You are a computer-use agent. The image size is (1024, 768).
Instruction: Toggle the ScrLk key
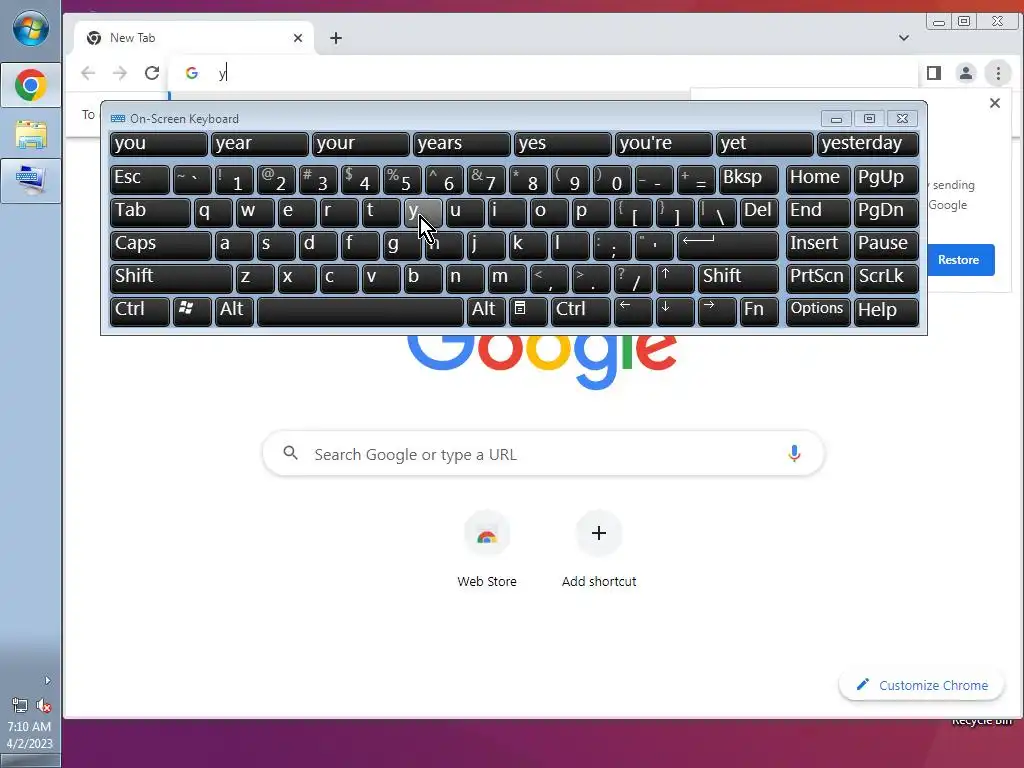[x=886, y=278]
